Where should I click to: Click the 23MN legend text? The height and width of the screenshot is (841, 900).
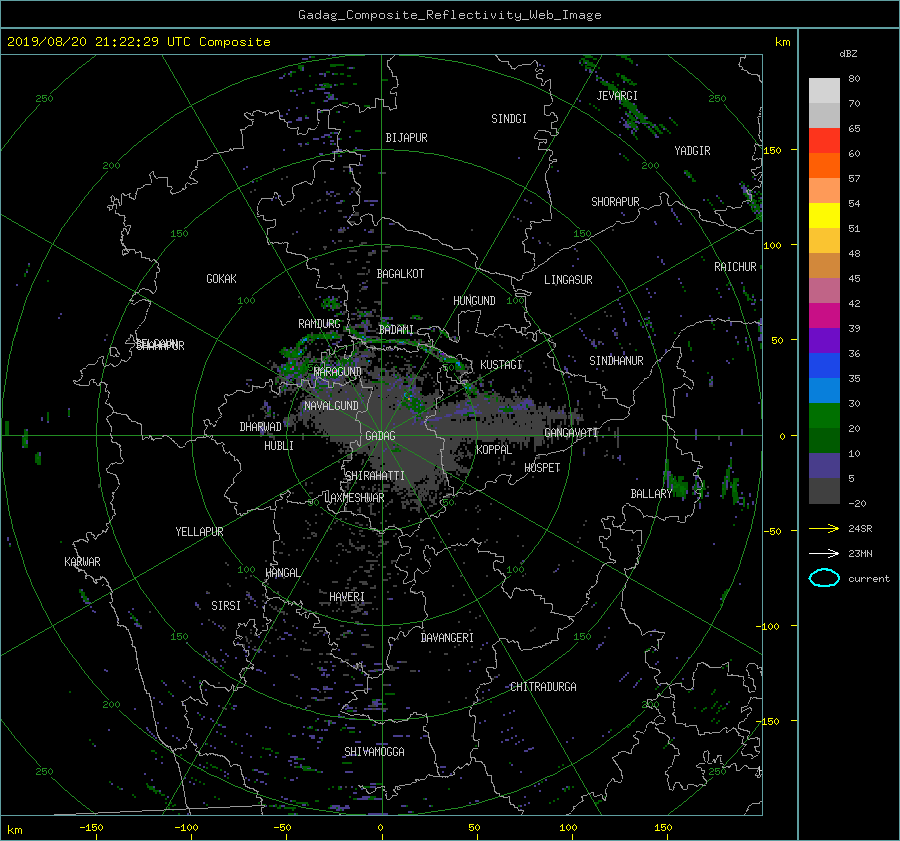(x=860, y=554)
